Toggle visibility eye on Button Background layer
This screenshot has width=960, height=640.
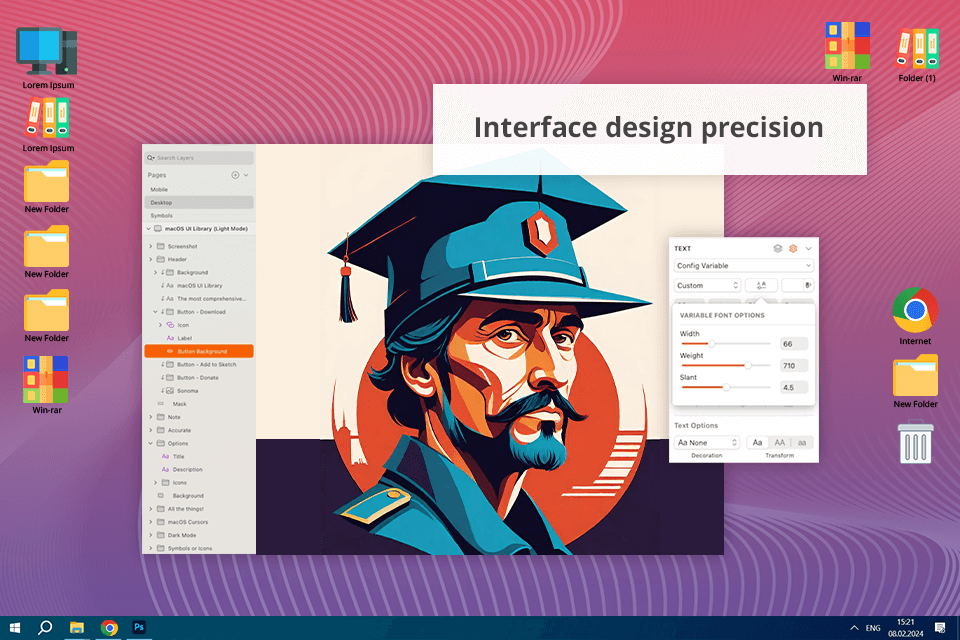170,352
